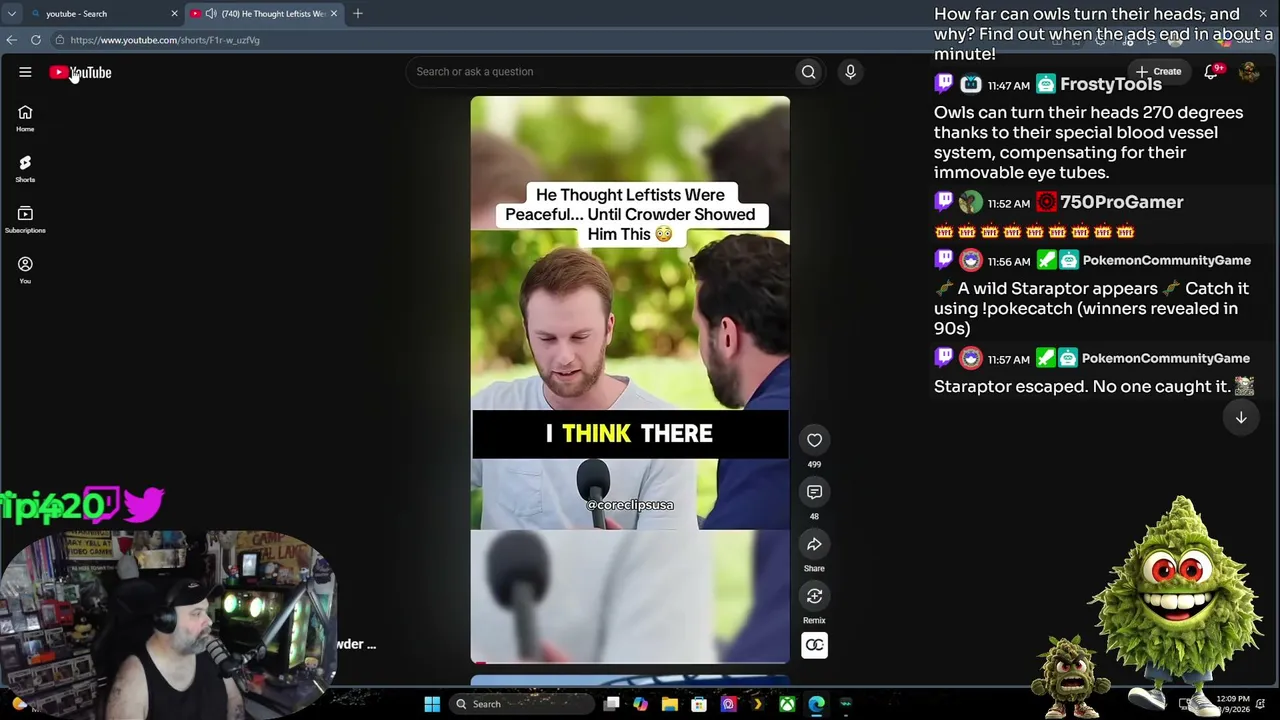Open Shorts from the sidebar

(25, 168)
